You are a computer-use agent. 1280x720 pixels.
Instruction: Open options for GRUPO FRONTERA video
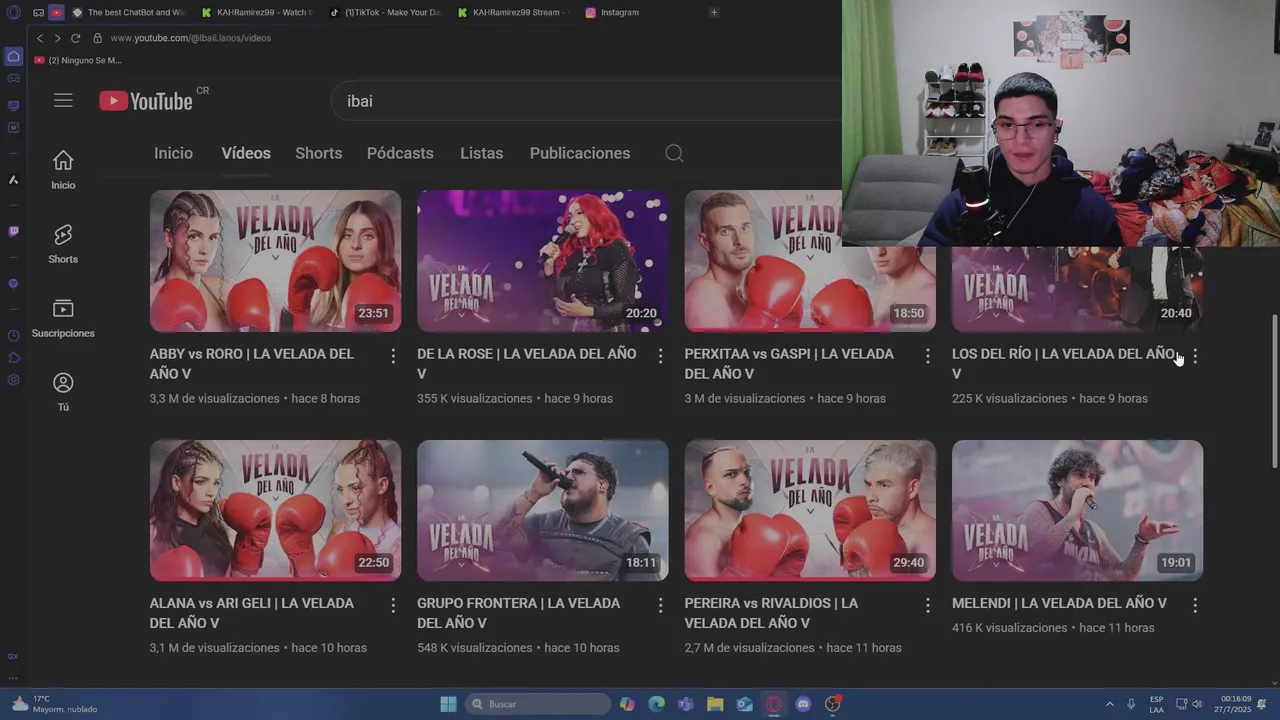tap(660, 605)
